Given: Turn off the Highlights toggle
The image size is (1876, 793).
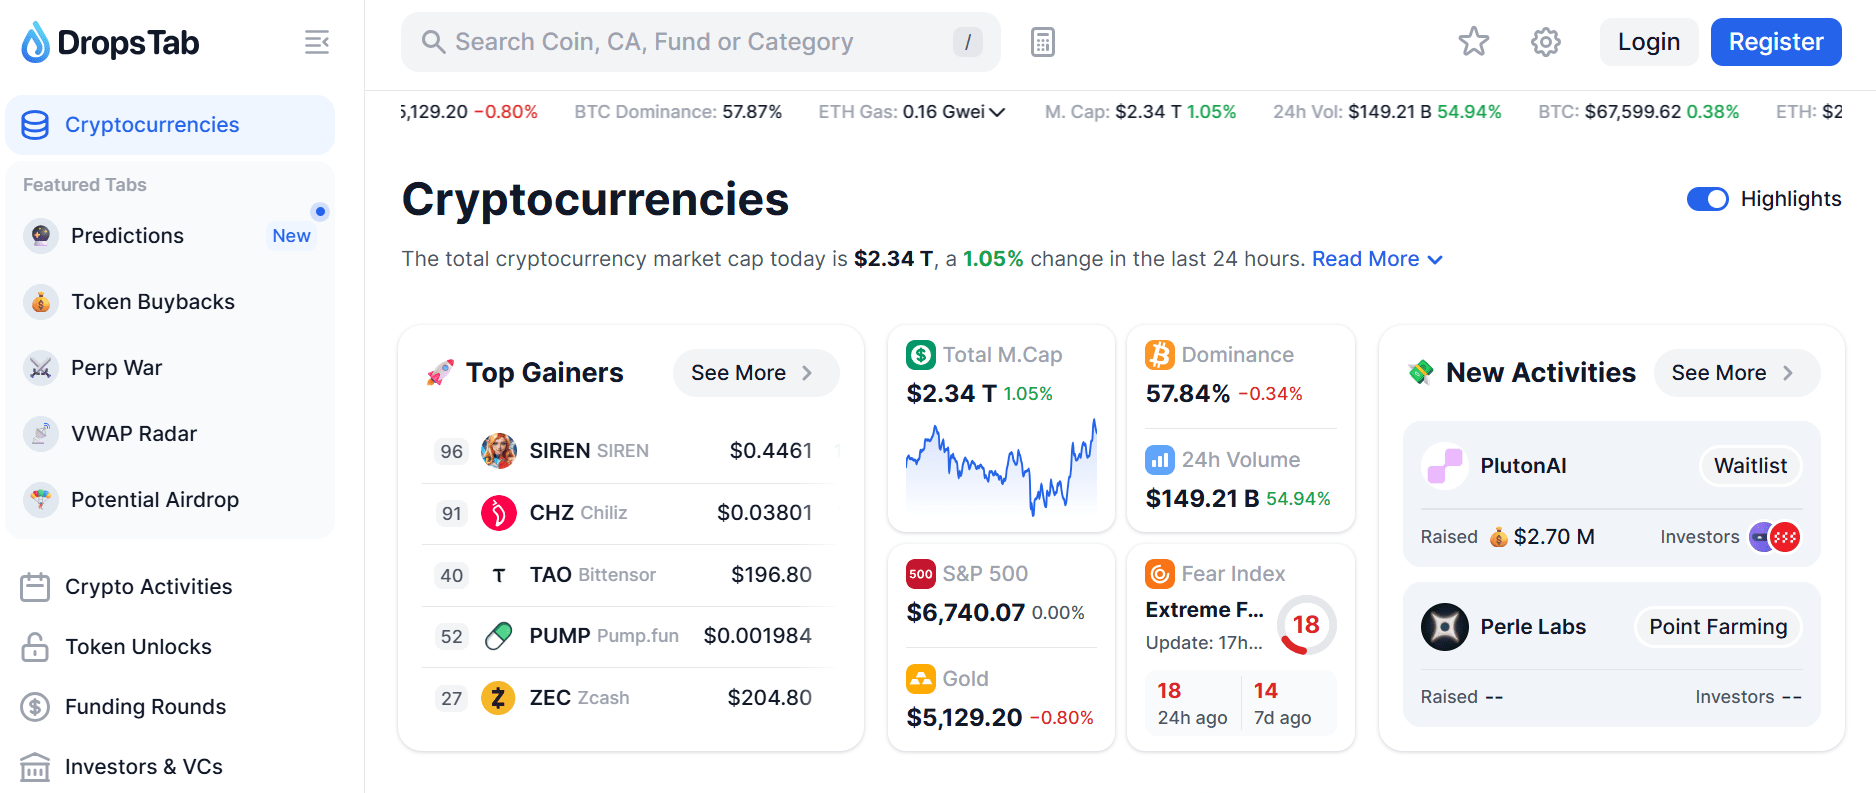Looking at the screenshot, I should pos(1707,199).
